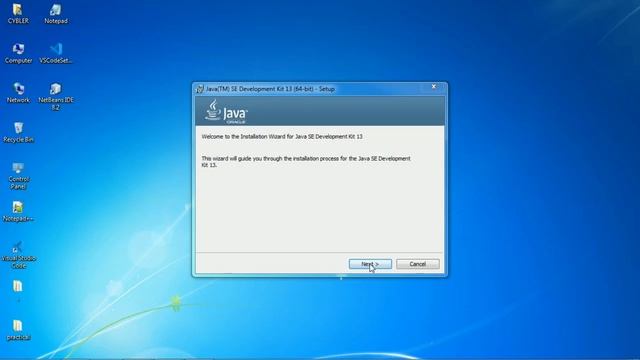The width and height of the screenshot is (640, 360).
Task: Select the Notepad++ desktop icon
Action: (x=18, y=211)
